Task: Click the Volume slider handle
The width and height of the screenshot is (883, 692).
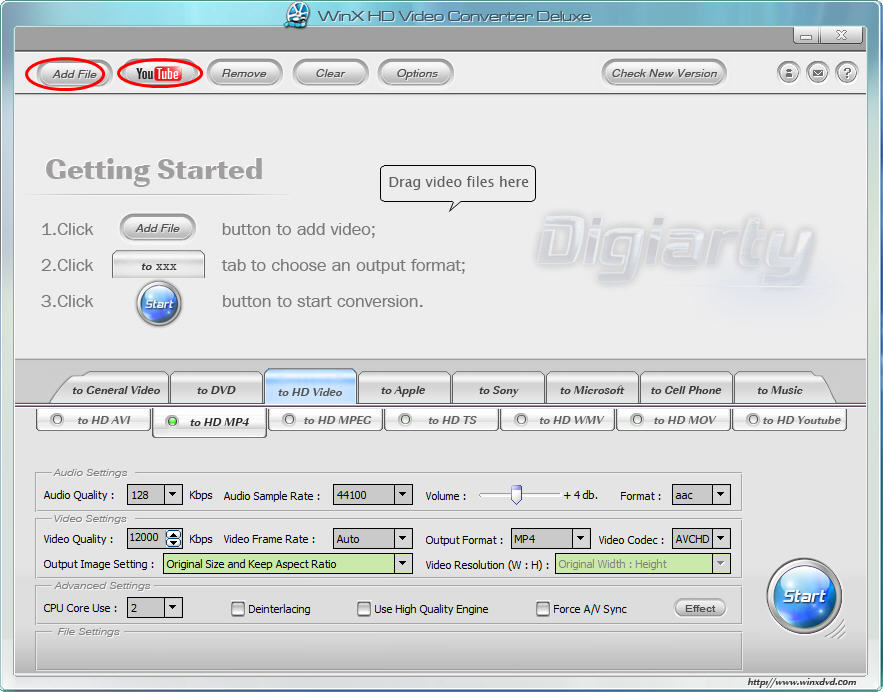Action: 516,494
